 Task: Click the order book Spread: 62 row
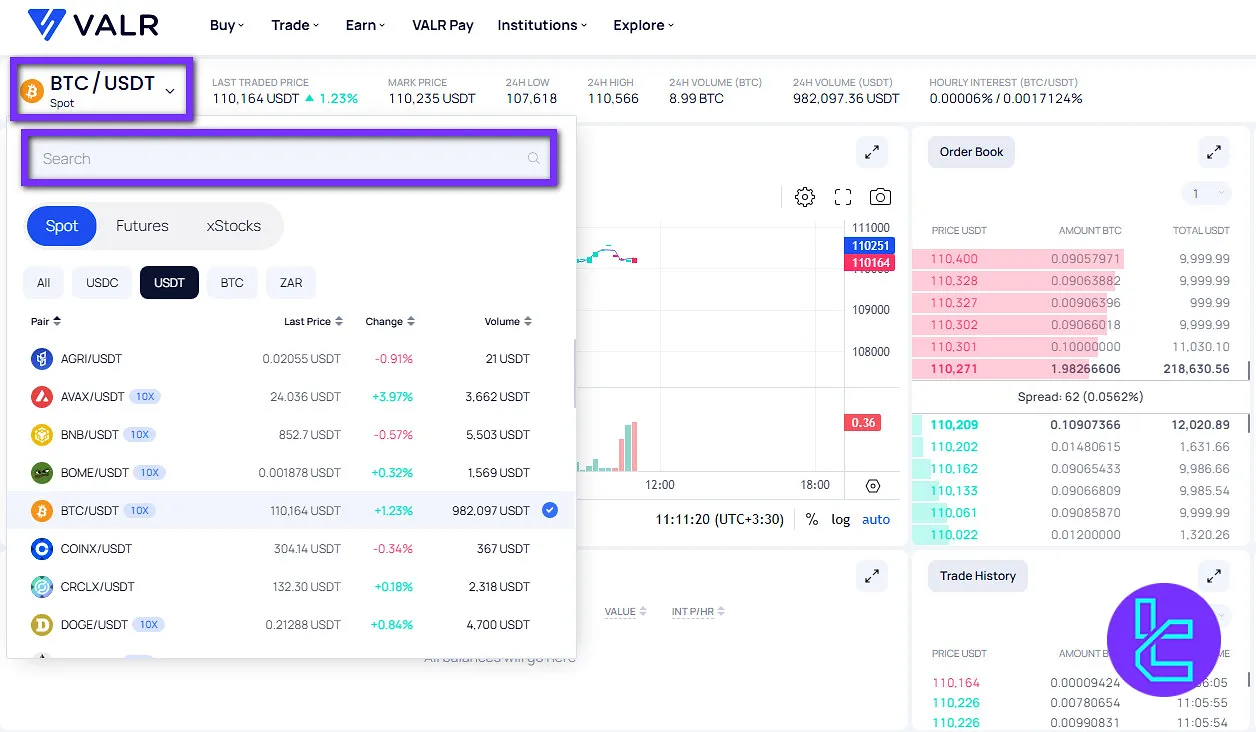pyautogui.click(x=1080, y=397)
